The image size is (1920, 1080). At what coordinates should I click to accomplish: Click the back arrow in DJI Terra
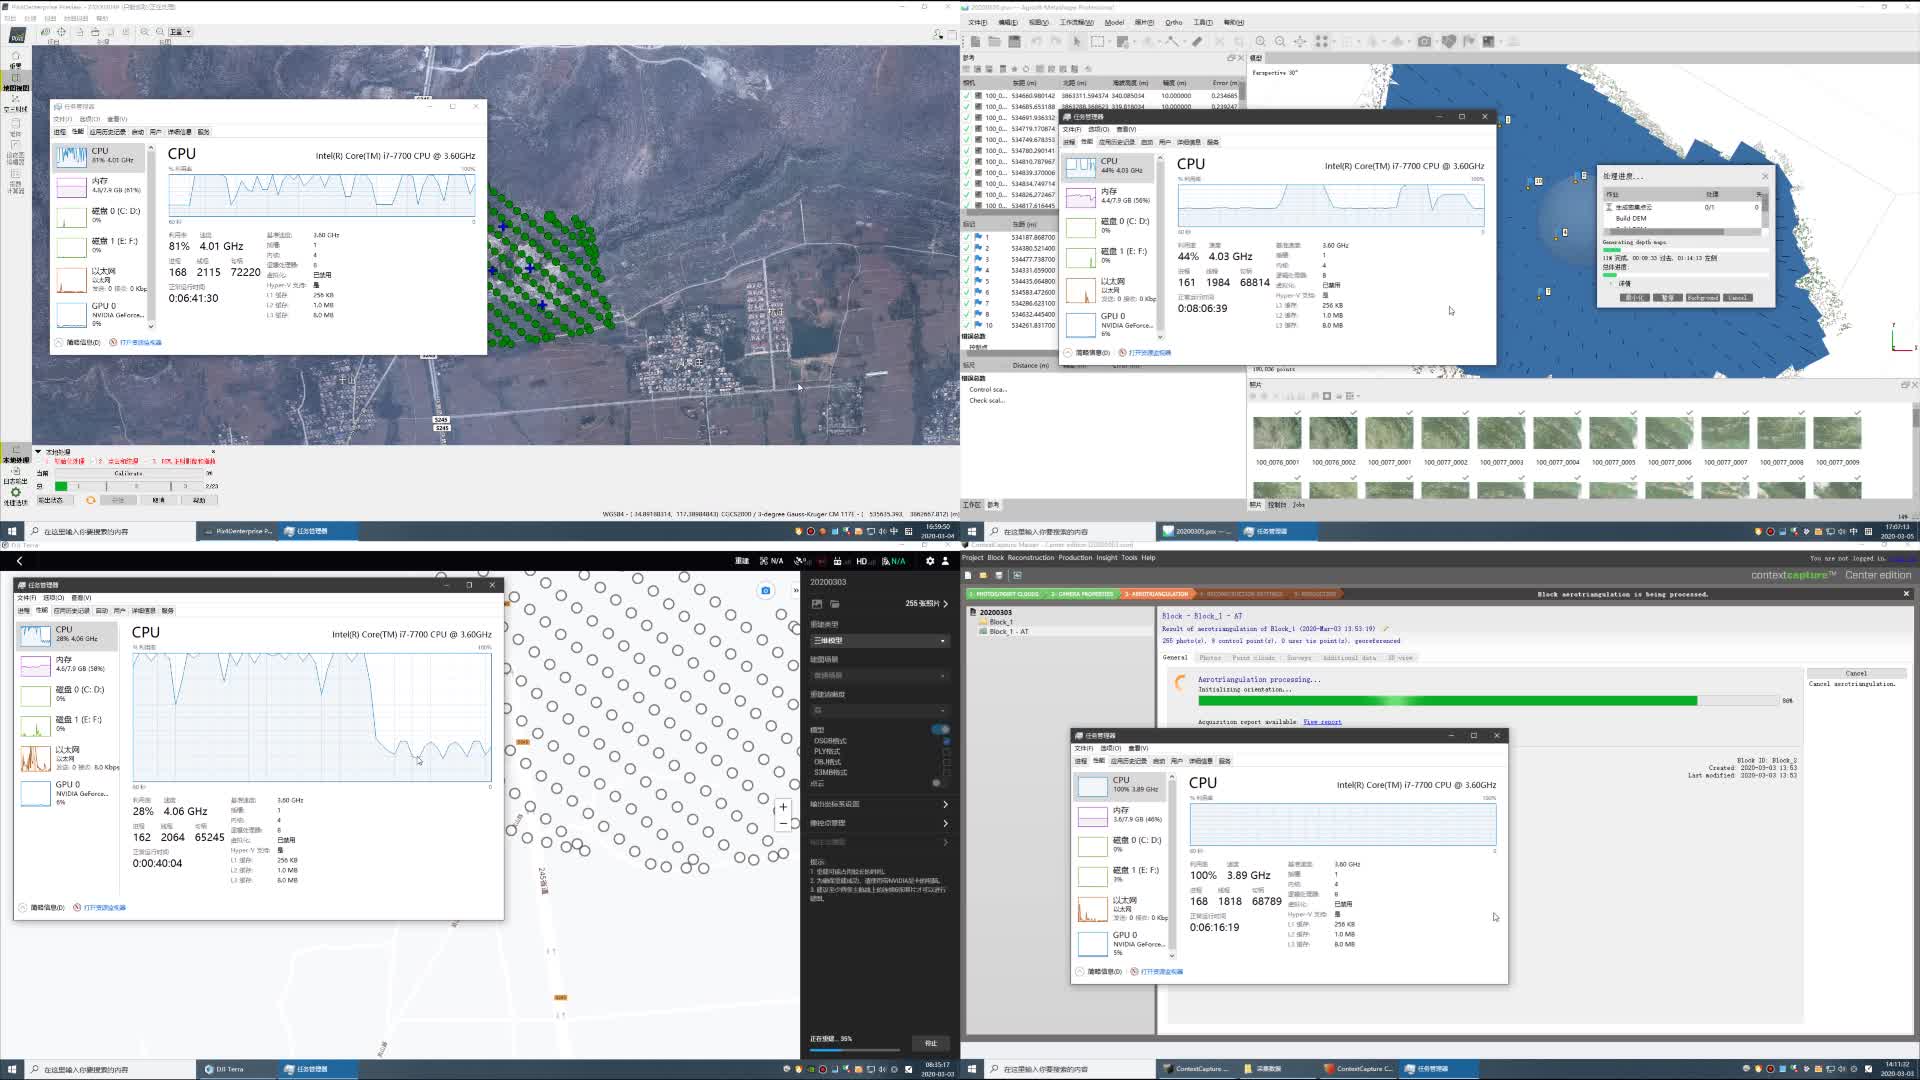point(19,561)
